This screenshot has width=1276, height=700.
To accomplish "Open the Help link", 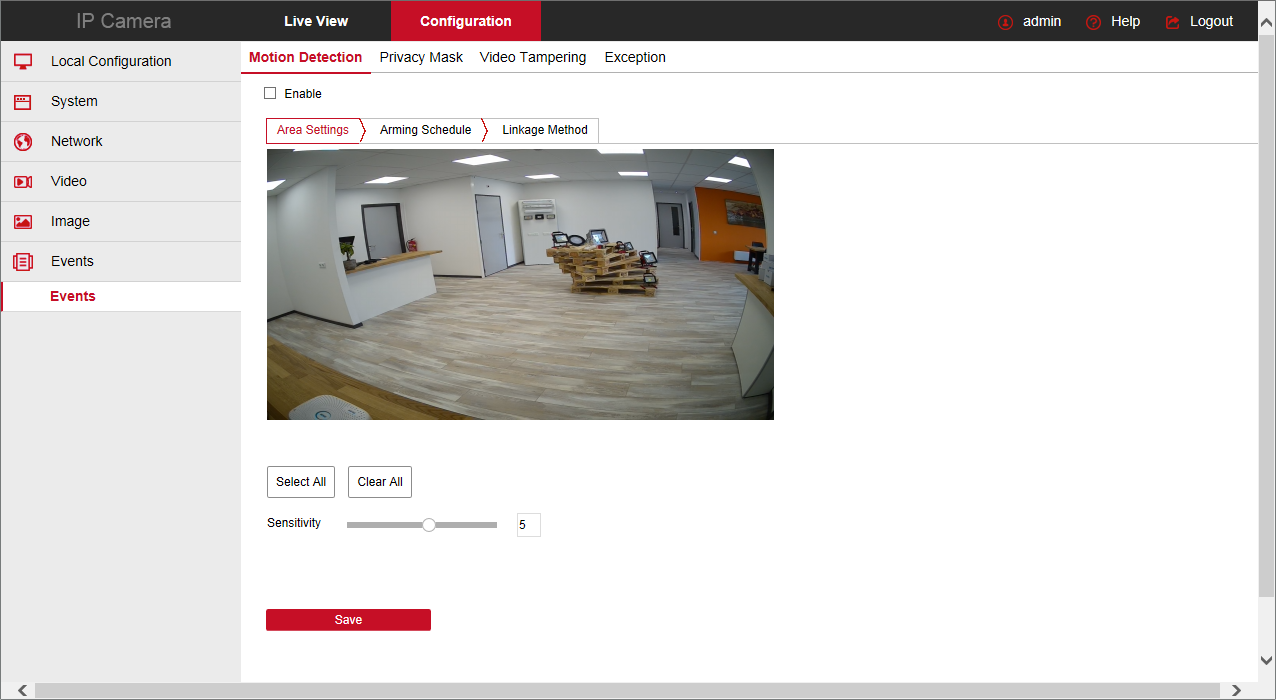I will 1125,21.
